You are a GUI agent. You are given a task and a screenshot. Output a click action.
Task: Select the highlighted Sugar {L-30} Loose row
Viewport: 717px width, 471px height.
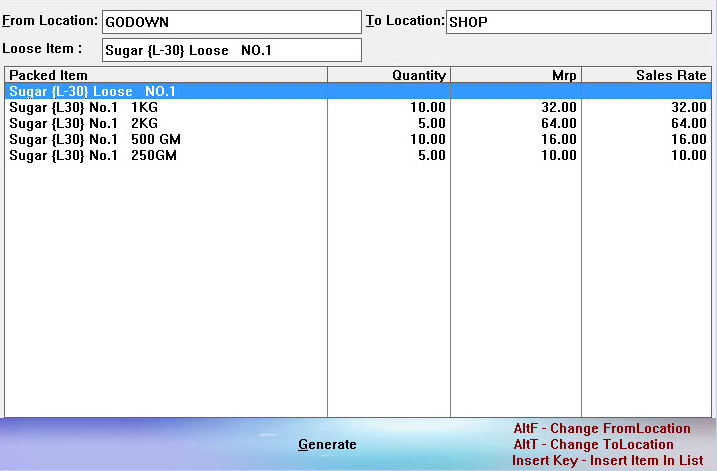click(358, 91)
